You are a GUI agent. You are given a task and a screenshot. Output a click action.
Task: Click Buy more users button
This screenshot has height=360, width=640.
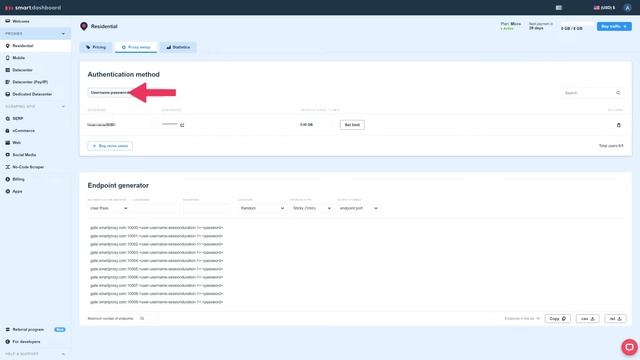(110, 146)
